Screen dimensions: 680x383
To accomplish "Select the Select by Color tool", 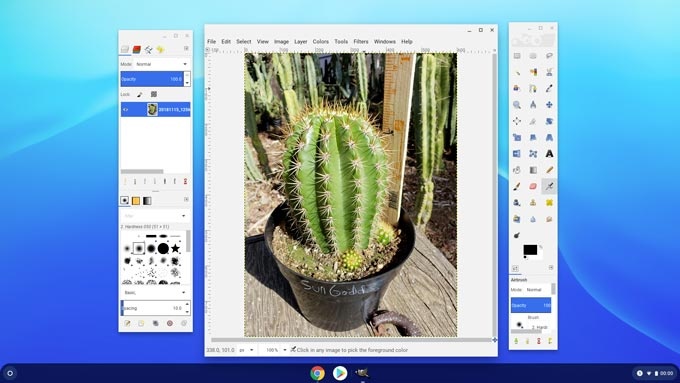I will [x=533, y=72].
